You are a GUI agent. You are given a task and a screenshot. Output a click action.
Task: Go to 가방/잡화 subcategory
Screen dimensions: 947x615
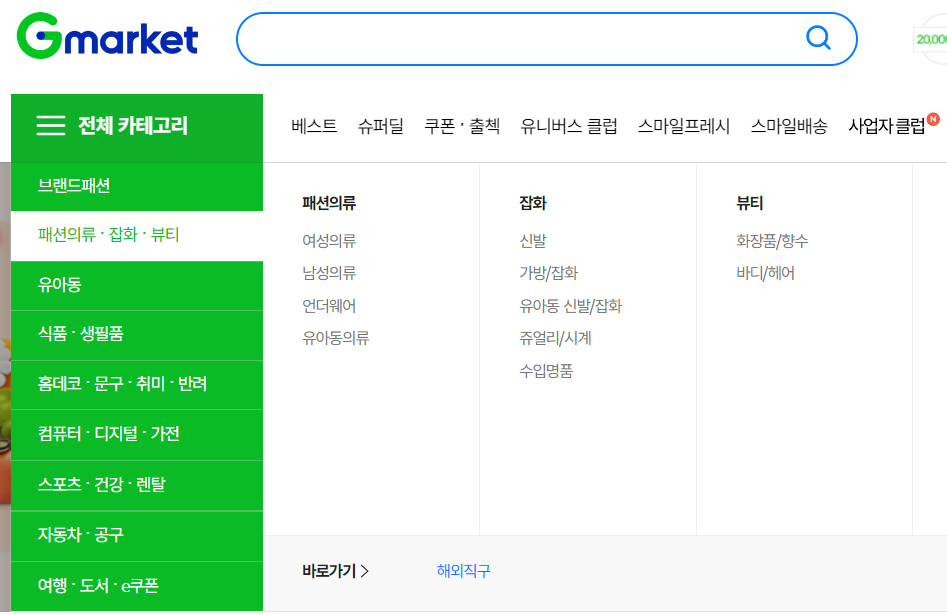(x=548, y=273)
